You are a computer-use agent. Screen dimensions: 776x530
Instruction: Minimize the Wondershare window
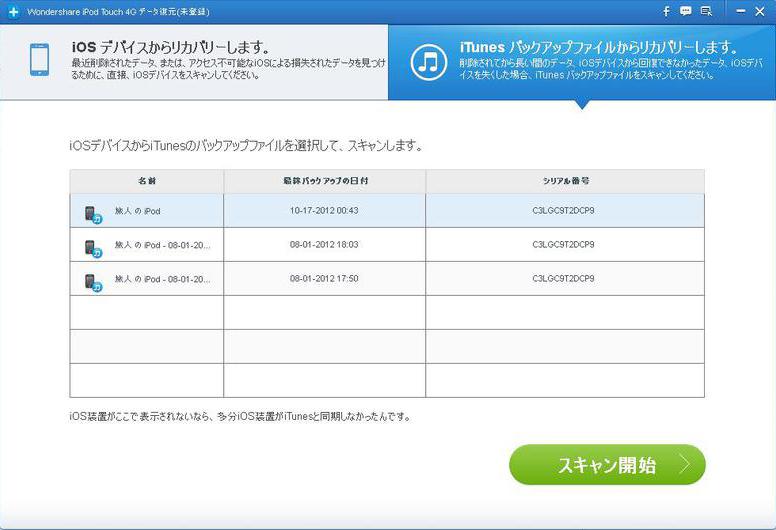(740, 11)
